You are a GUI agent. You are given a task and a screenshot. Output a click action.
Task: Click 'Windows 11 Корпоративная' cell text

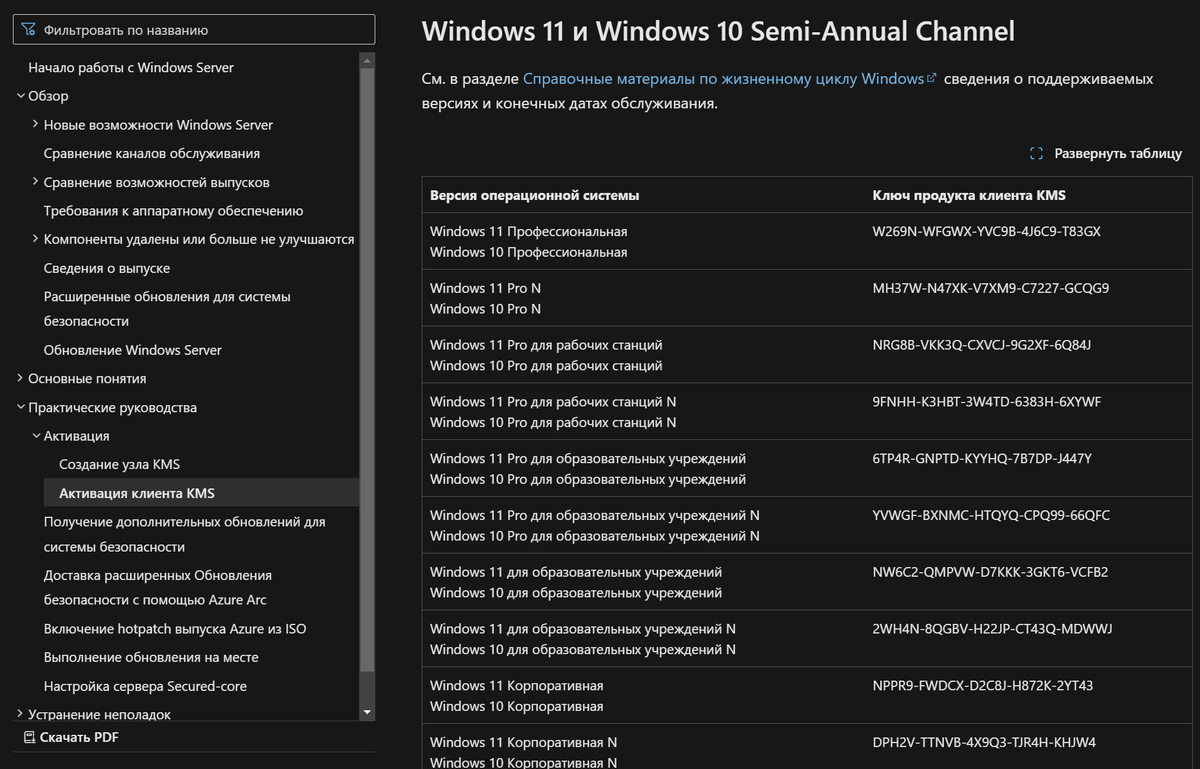tap(517, 686)
